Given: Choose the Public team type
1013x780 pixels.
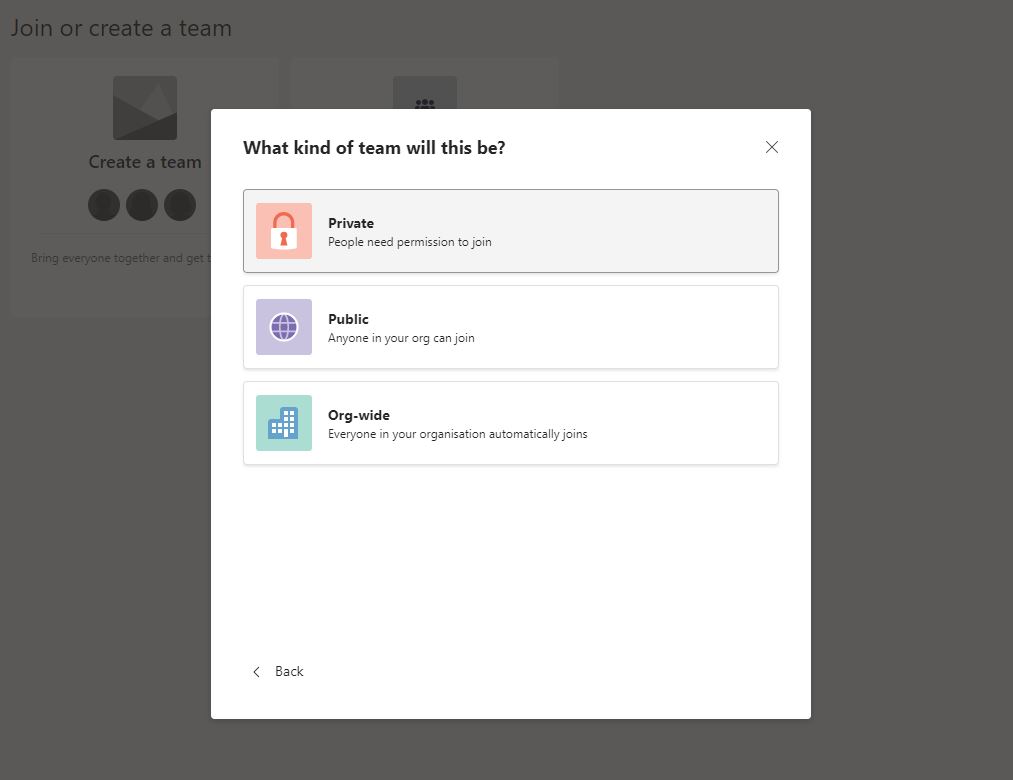Looking at the screenshot, I should point(510,326).
